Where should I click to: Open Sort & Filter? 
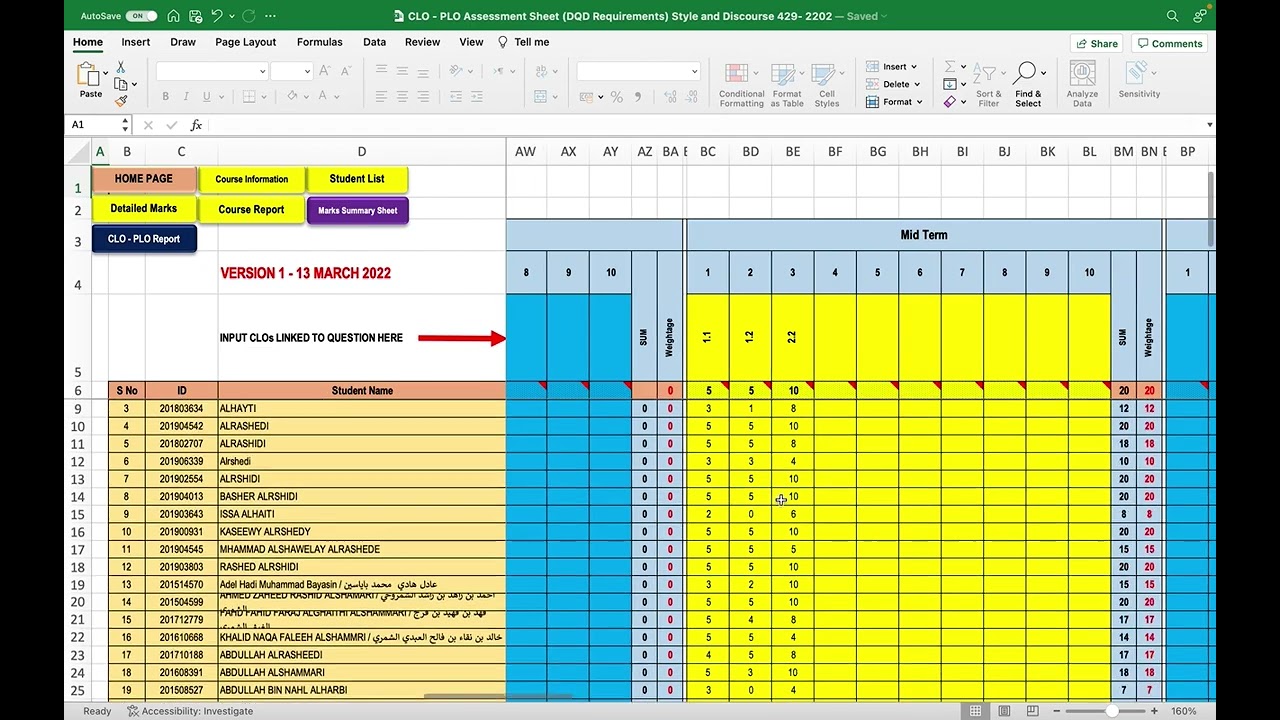[989, 84]
